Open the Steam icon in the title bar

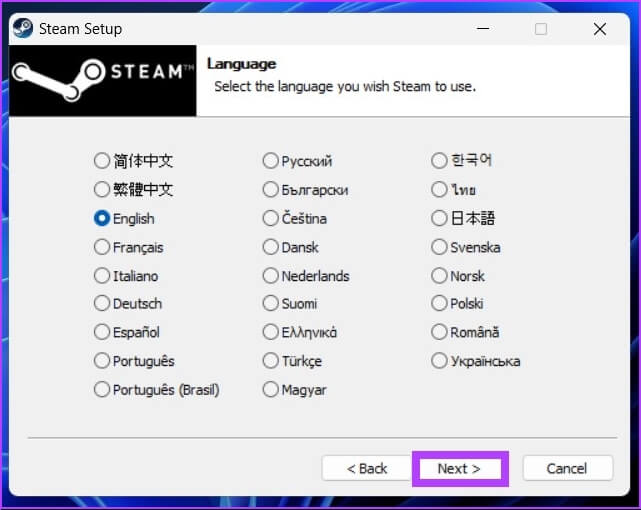click(23, 29)
